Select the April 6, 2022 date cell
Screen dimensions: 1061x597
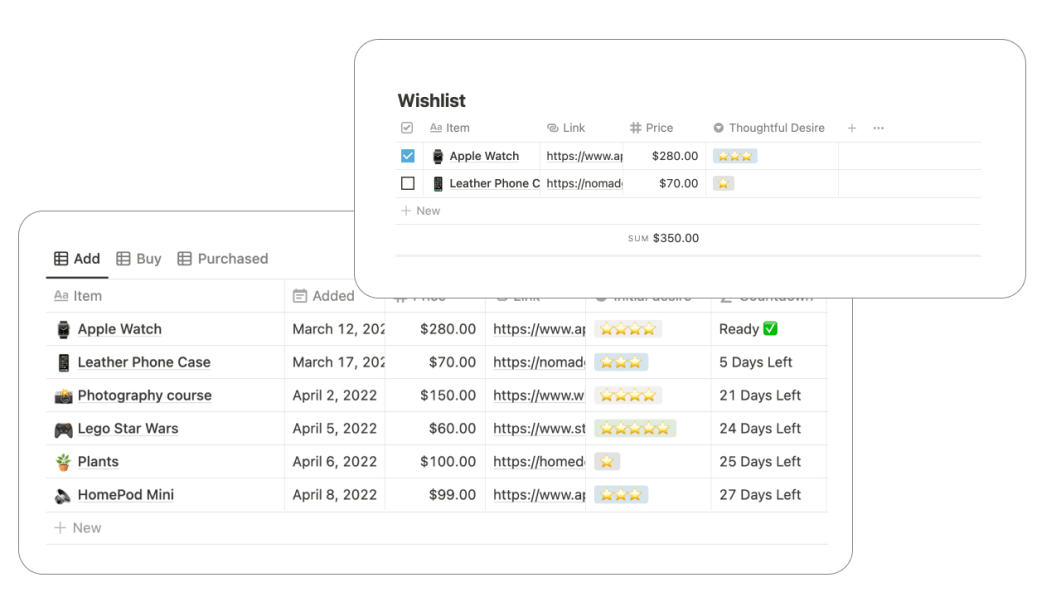(334, 462)
